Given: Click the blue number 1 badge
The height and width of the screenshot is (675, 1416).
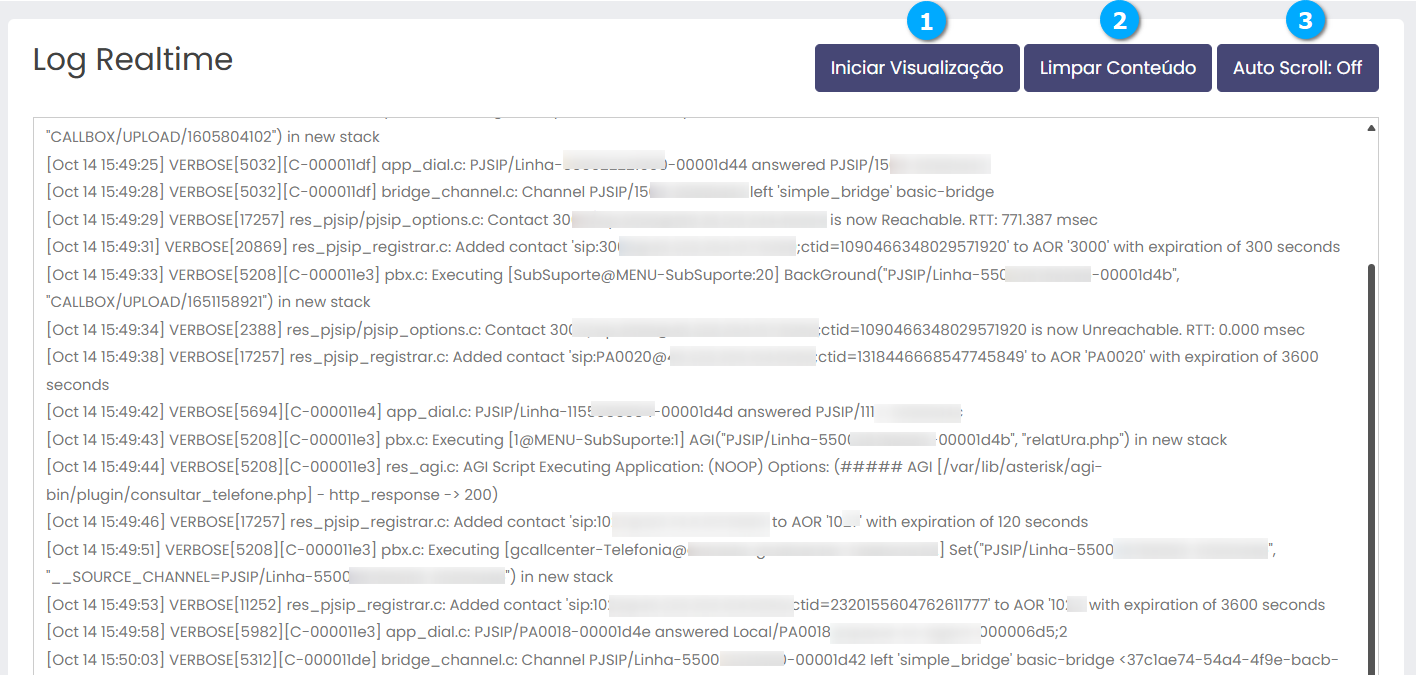Looking at the screenshot, I should 927,22.
